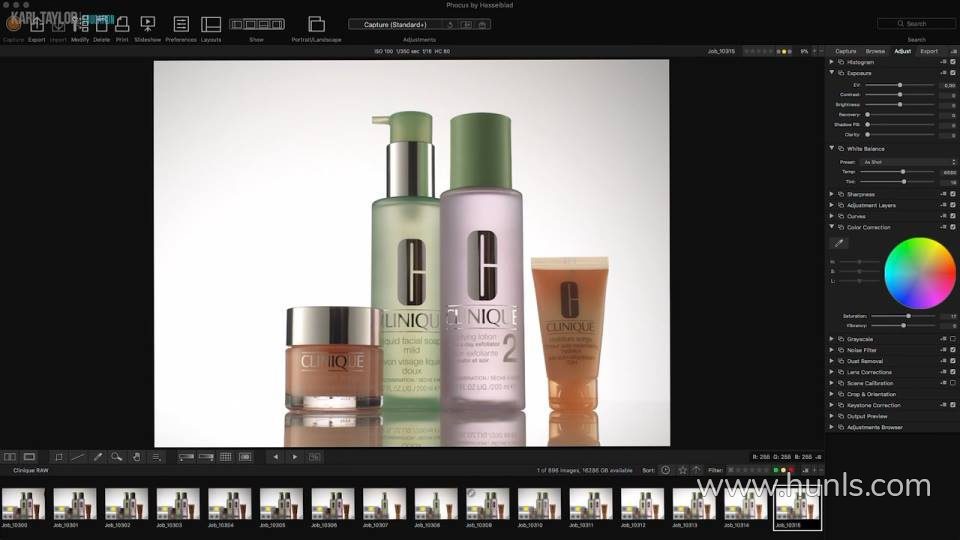Open the White Balance Preset dropdown
This screenshot has height=540, width=960.
coord(908,162)
